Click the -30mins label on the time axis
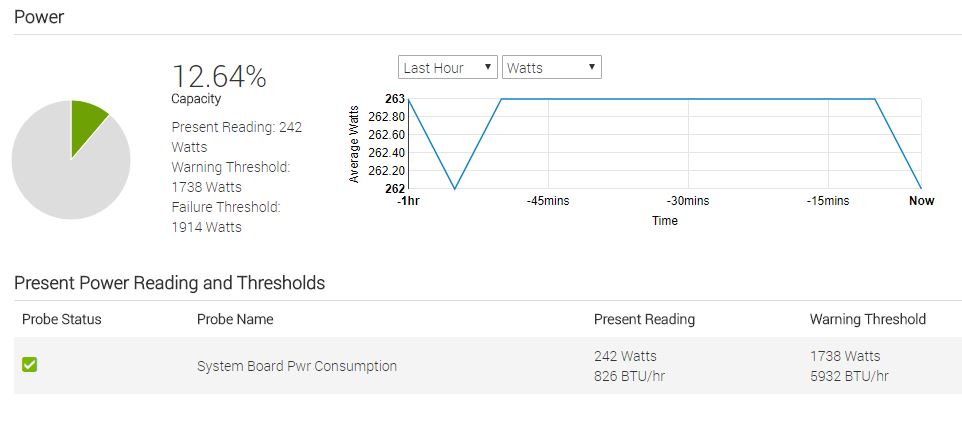 tap(688, 201)
